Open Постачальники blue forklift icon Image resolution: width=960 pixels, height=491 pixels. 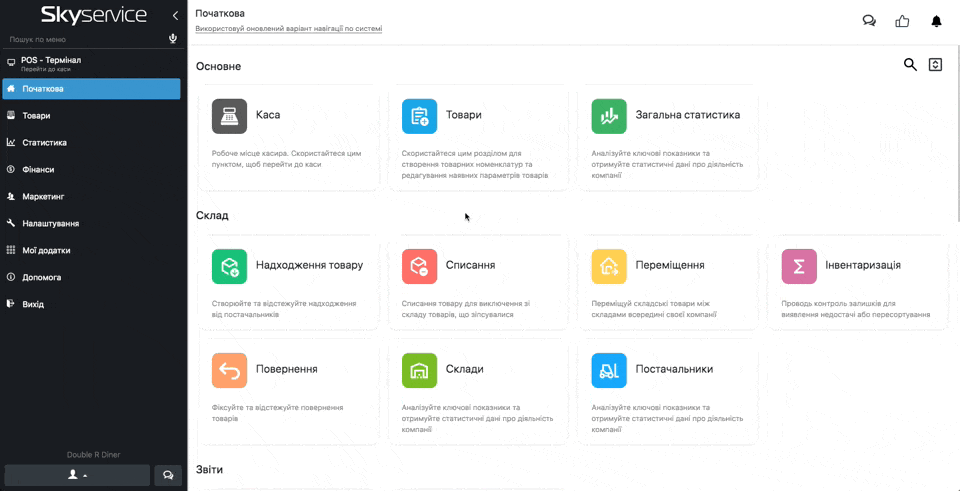click(x=609, y=370)
